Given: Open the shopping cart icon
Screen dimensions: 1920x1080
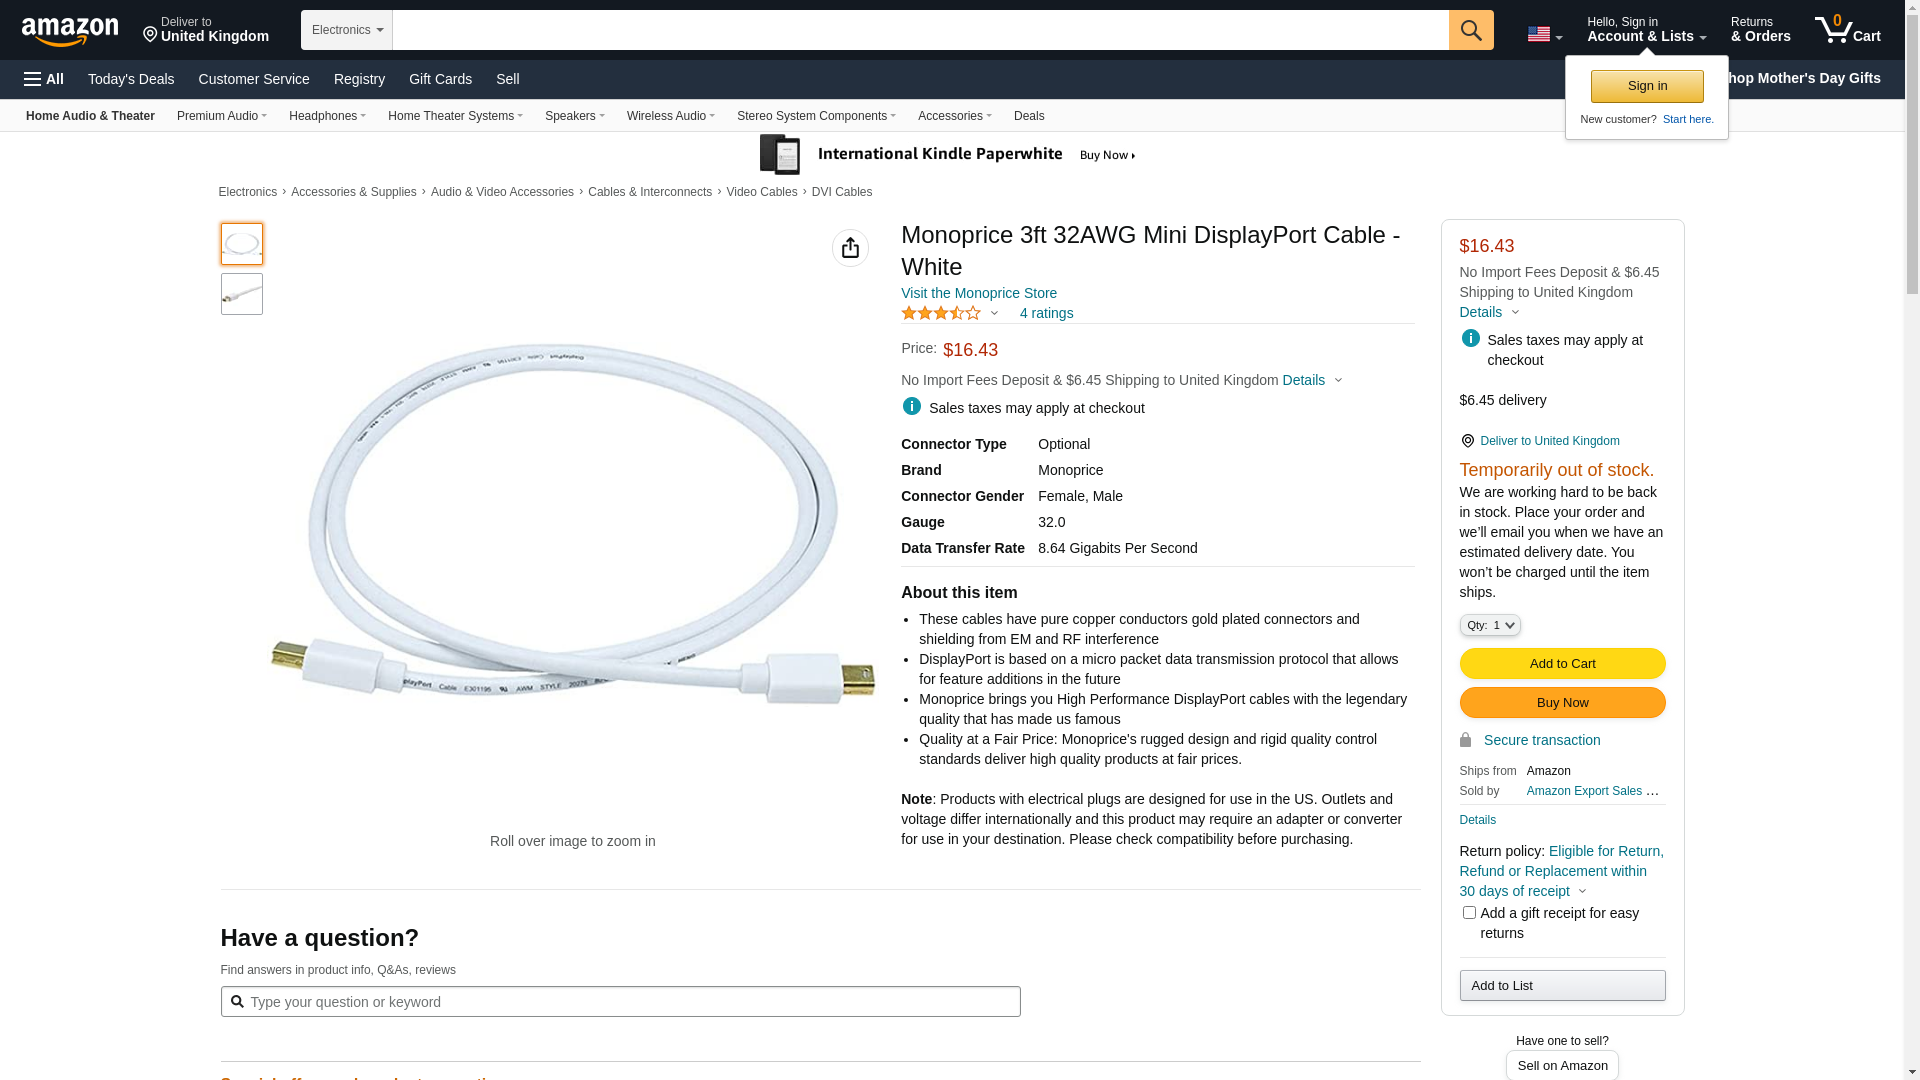Looking at the screenshot, I should point(1848,29).
